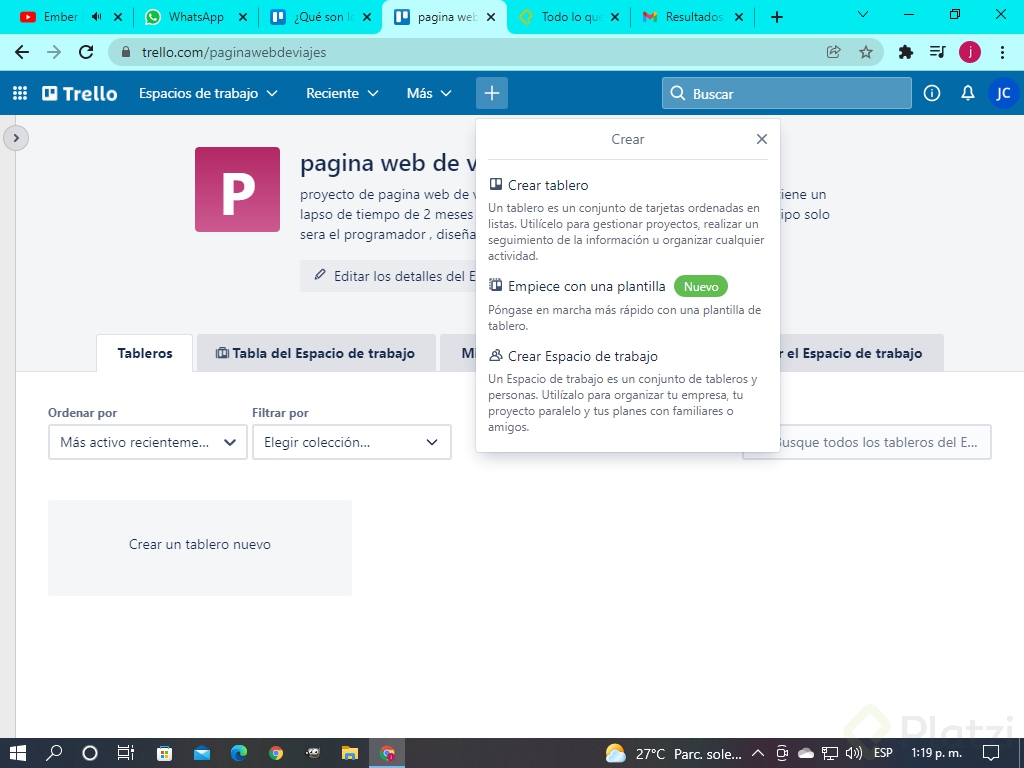Click the search magnifier in Buscar bar
This screenshot has width=1024, height=768.
pos(678,93)
